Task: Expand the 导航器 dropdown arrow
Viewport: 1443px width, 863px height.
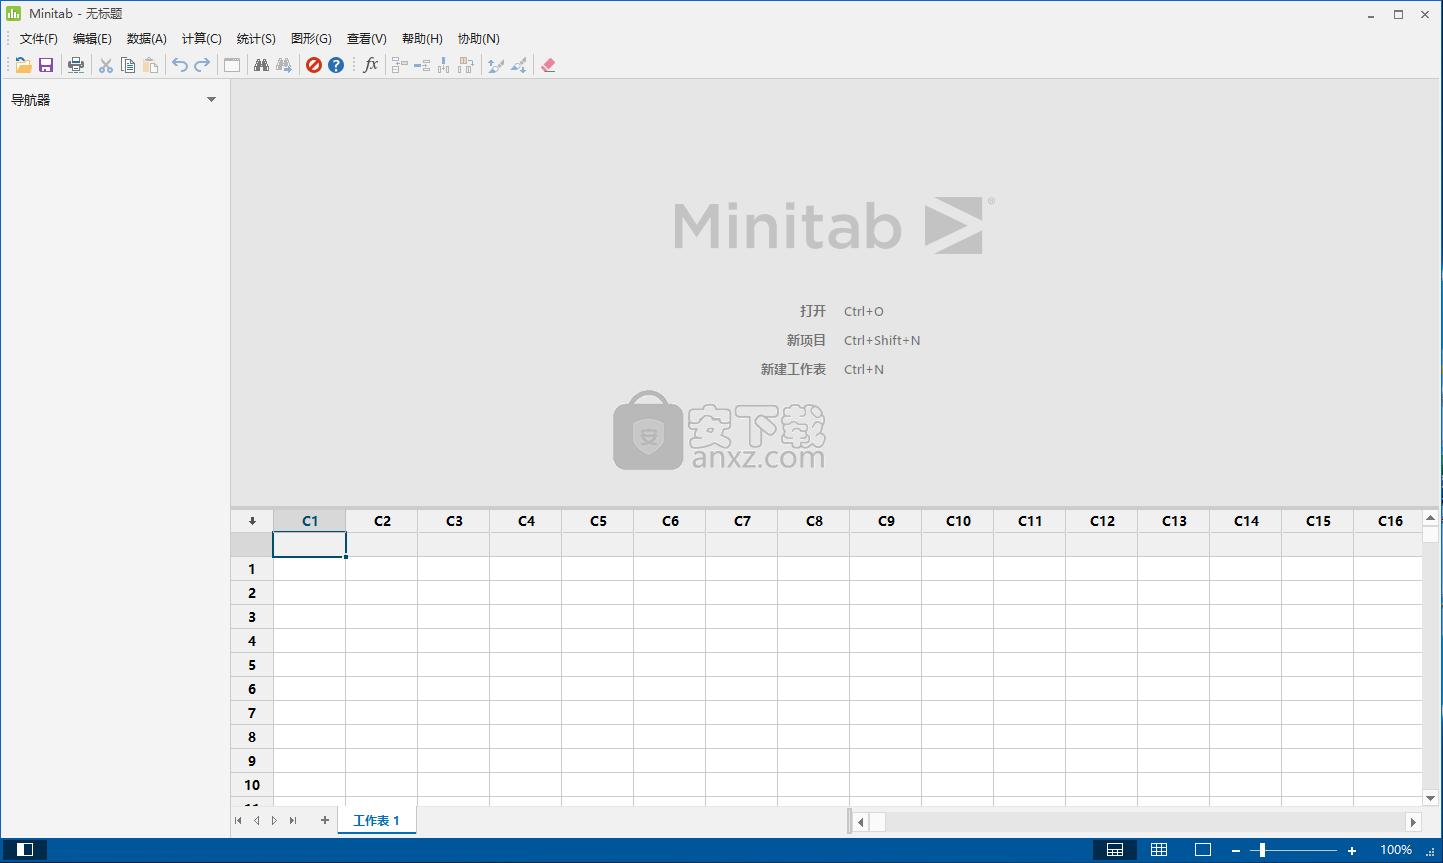Action: tap(211, 100)
